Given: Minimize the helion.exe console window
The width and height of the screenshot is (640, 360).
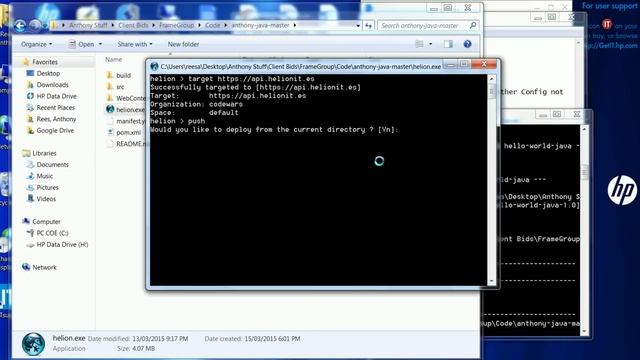Looking at the screenshot, I should (450, 64).
